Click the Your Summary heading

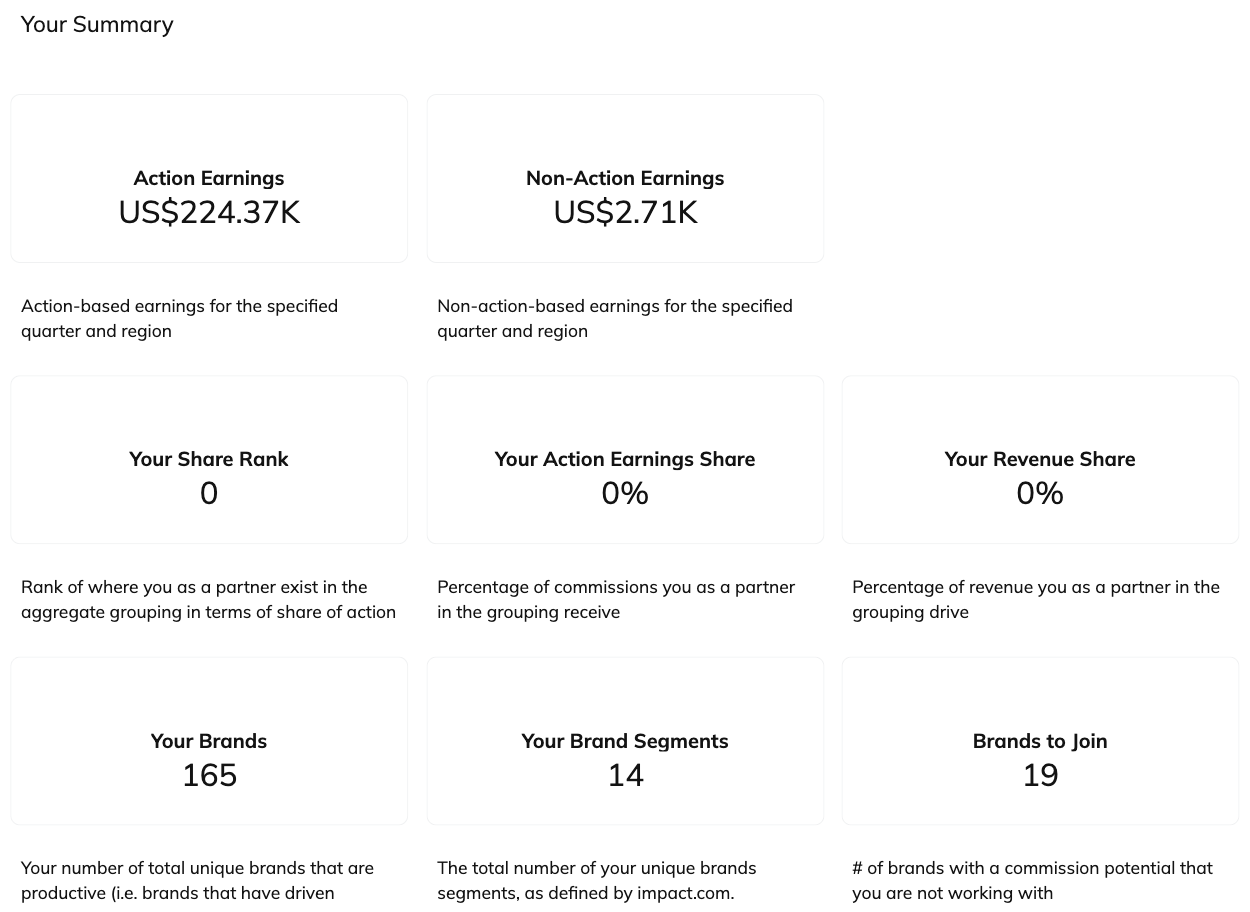97,24
